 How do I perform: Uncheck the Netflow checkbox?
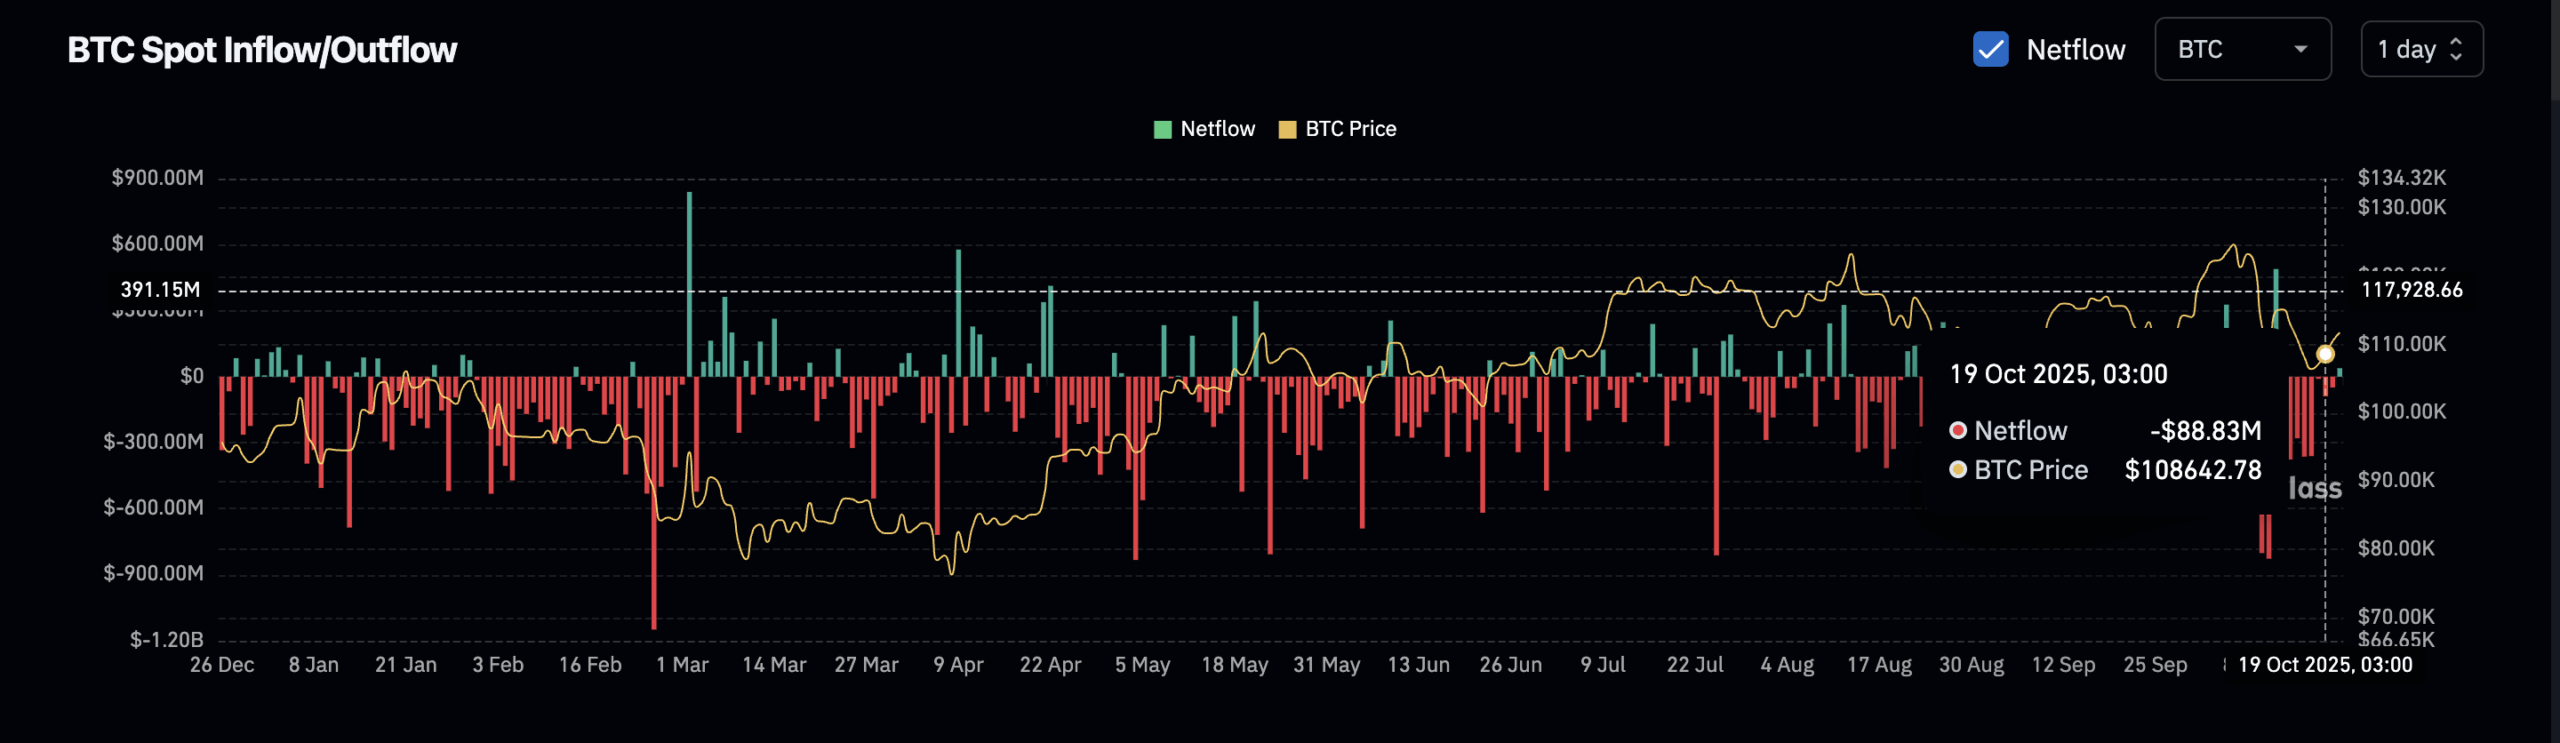pos(1990,49)
